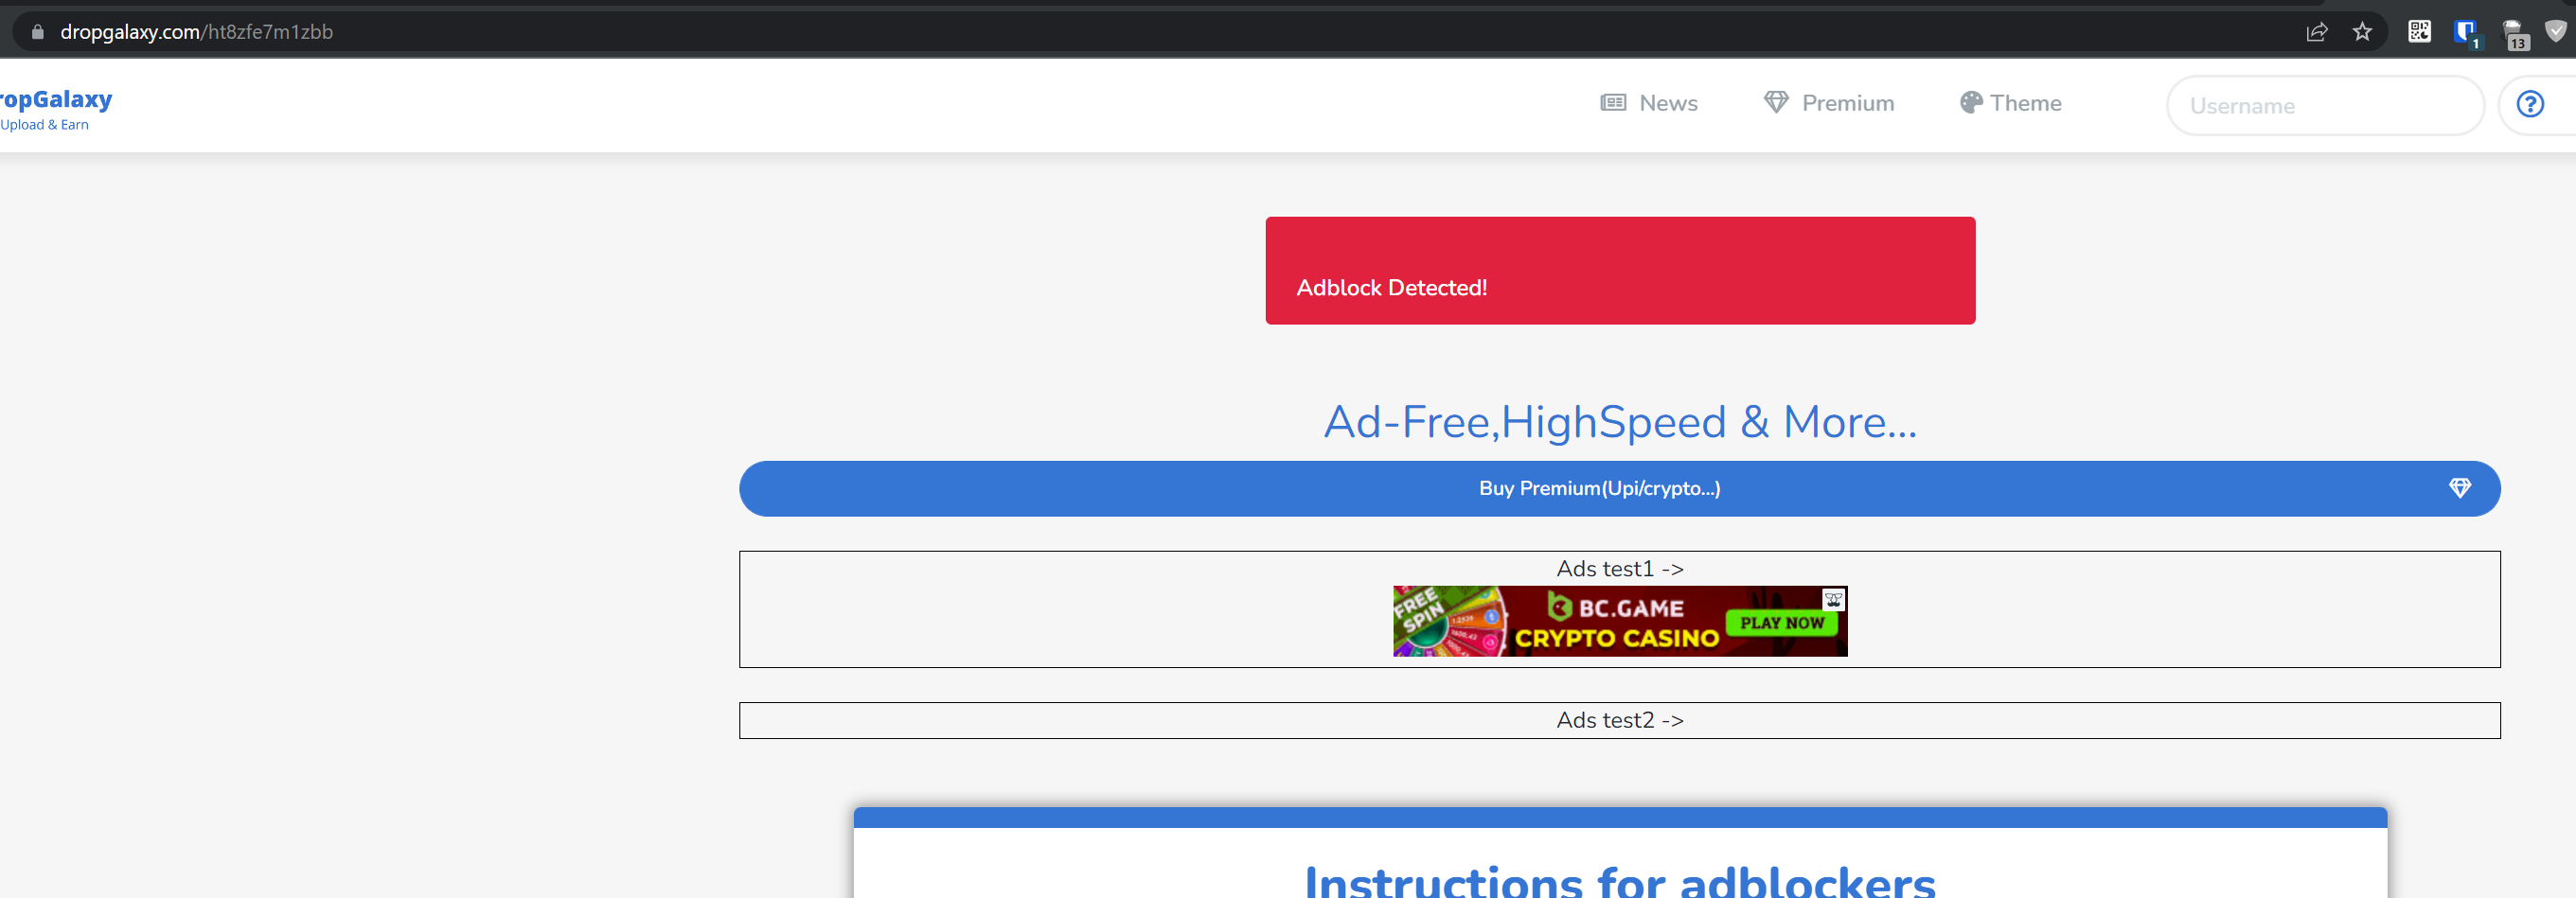The width and height of the screenshot is (2576, 898).
Task: Click the diamond icon on Buy Premium button
Action: click(x=2461, y=488)
